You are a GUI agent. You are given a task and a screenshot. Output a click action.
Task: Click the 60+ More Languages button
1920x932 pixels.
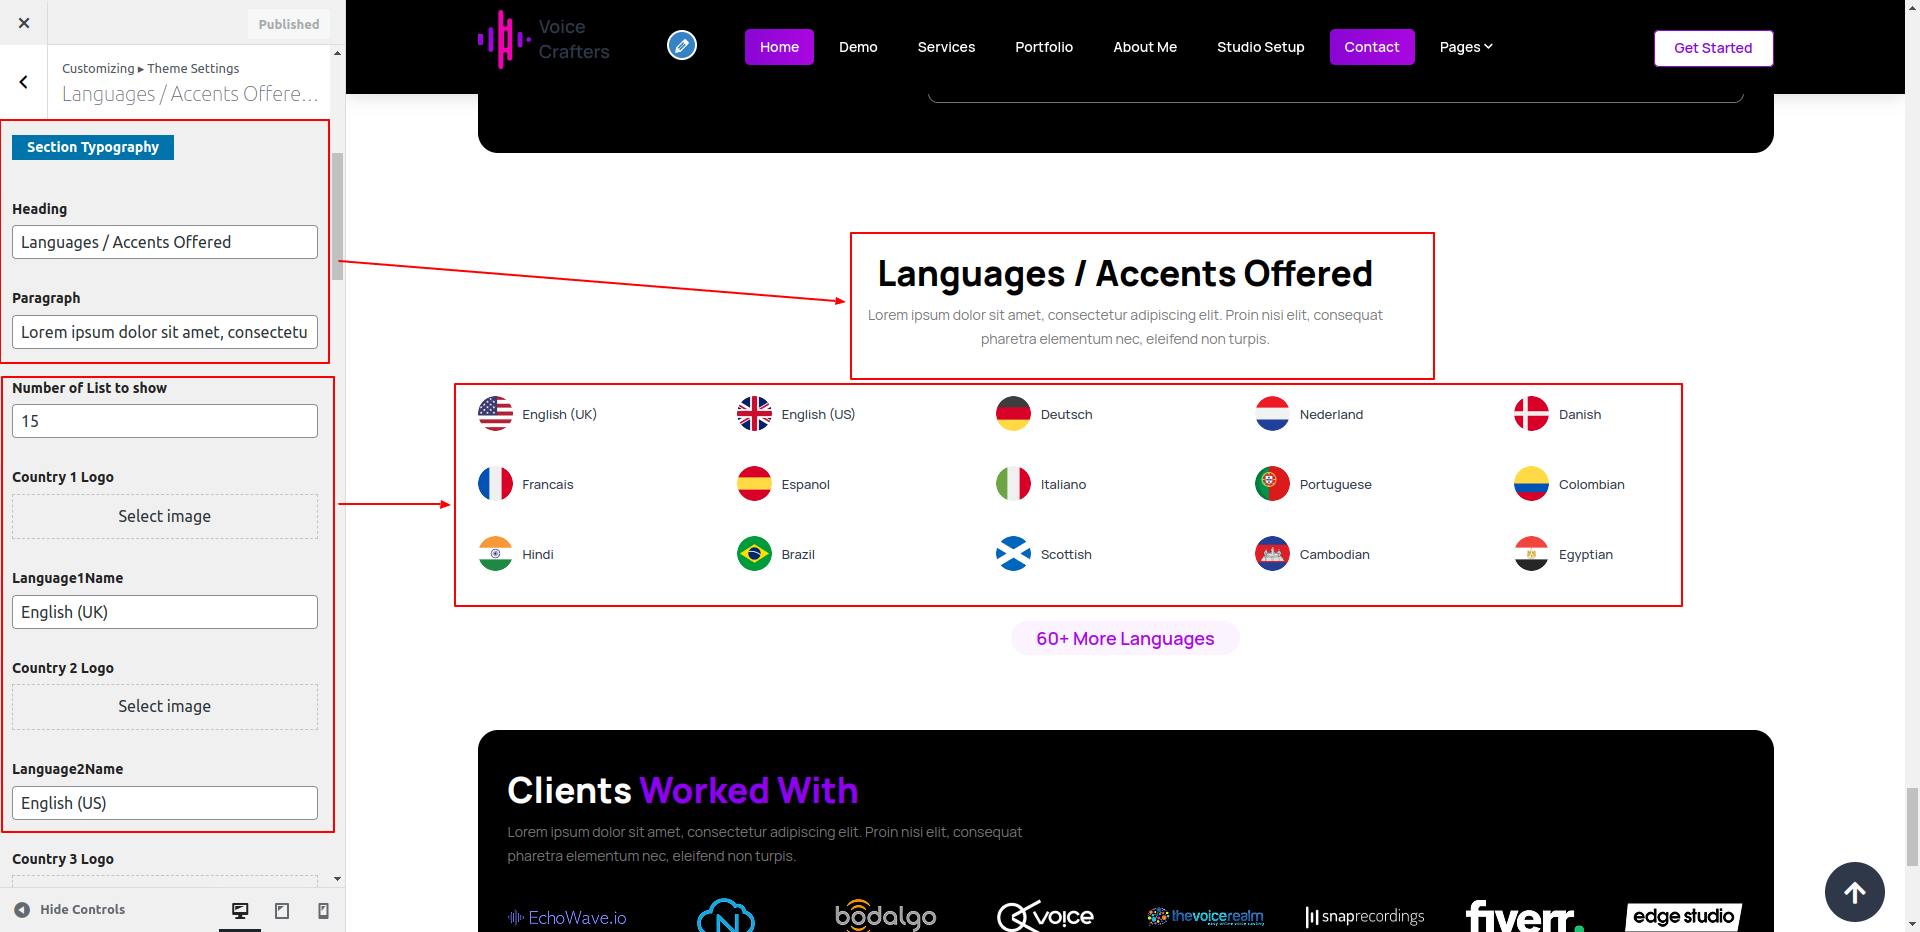tap(1125, 639)
